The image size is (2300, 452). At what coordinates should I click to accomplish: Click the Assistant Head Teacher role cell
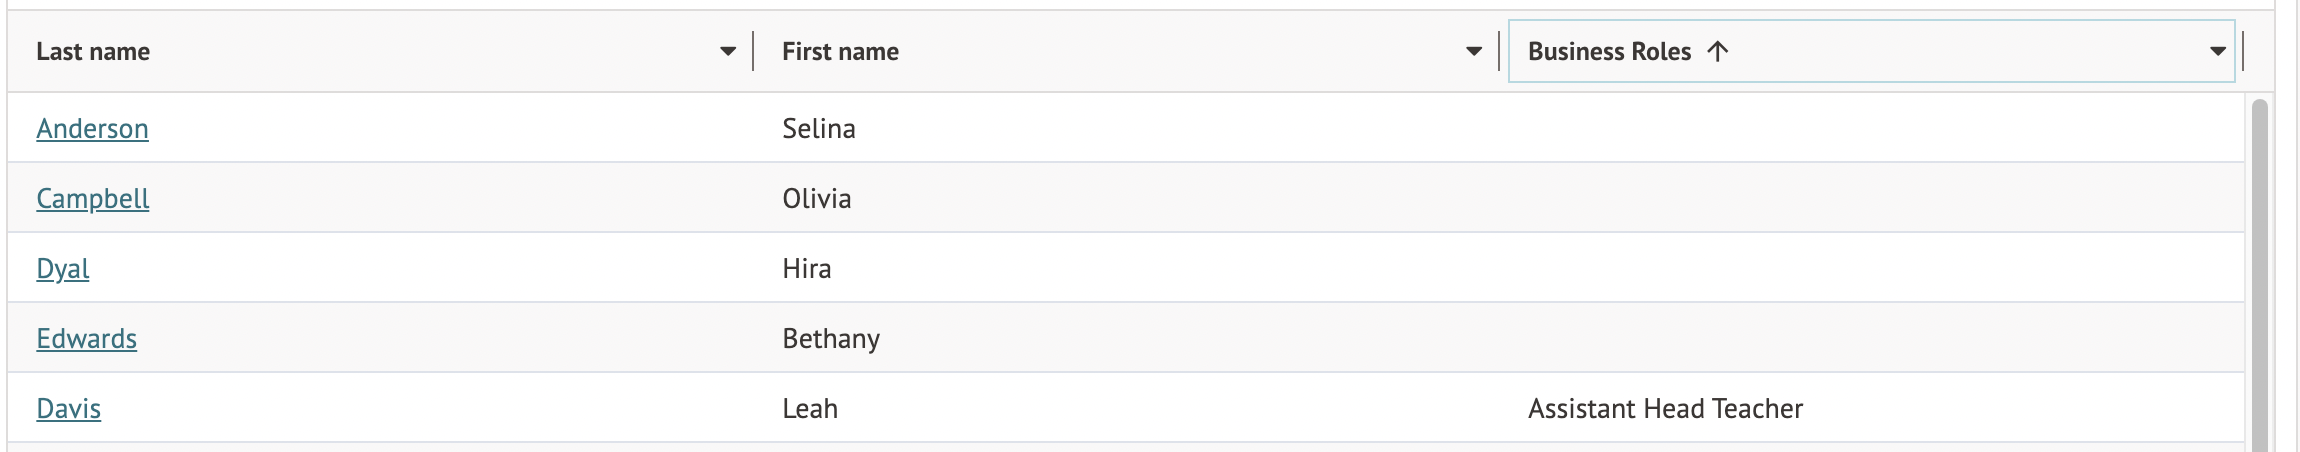pos(1665,409)
